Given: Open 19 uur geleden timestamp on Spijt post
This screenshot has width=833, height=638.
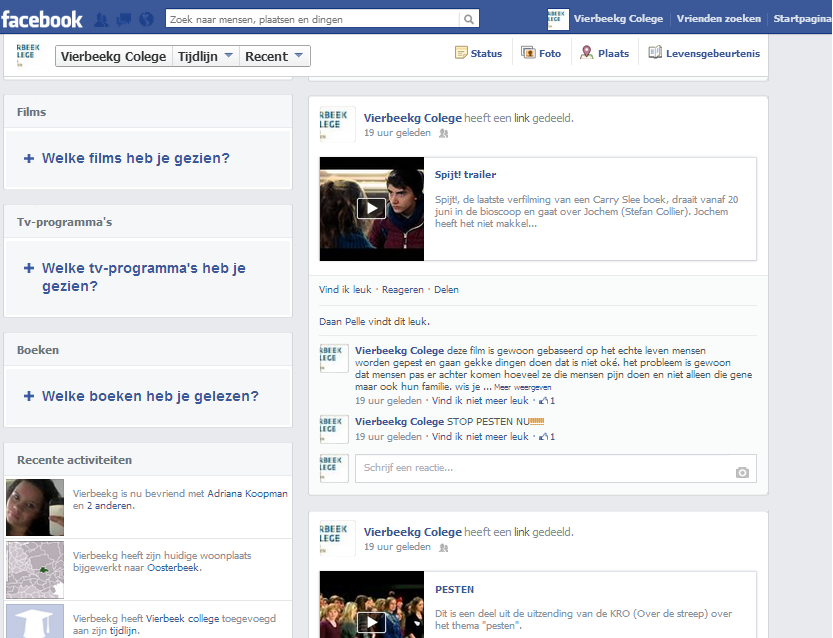Looking at the screenshot, I should click(397, 133).
